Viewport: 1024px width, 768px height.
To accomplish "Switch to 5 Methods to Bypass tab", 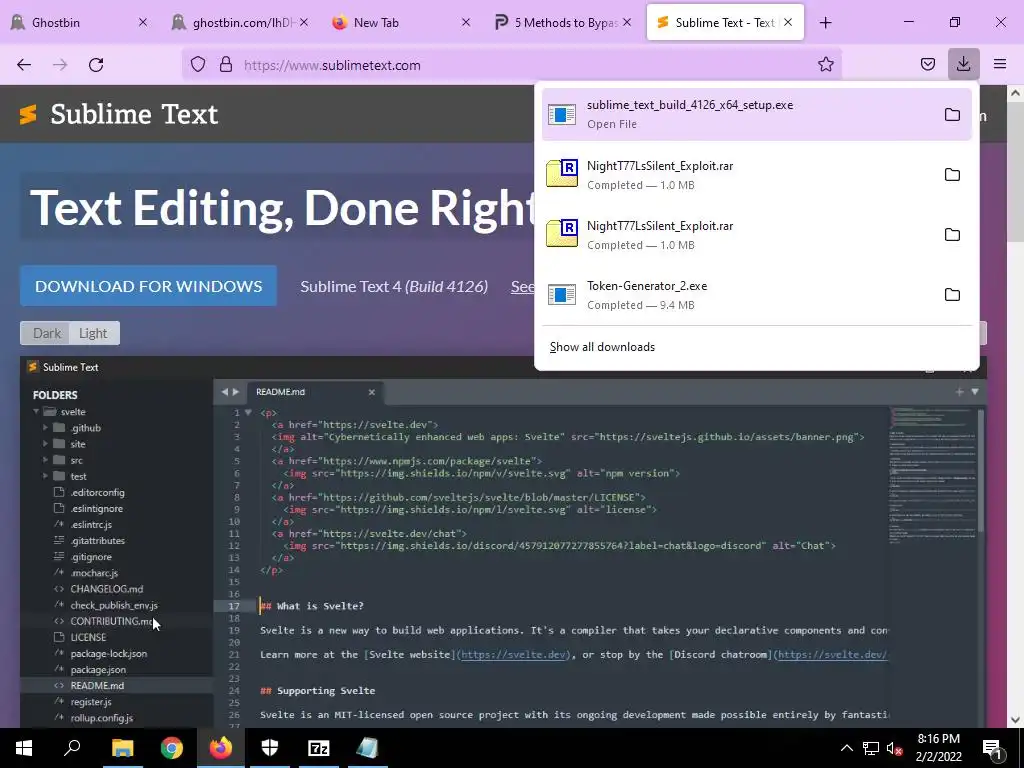I will [x=562, y=23].
